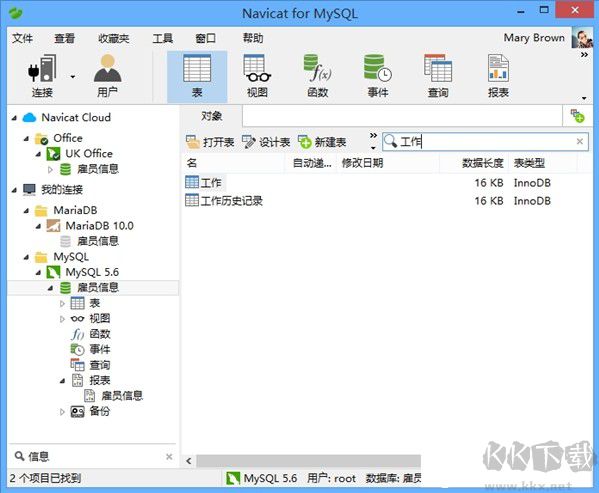Click the 新建表 button
599x493 pixels.
[x=322, y=142]
